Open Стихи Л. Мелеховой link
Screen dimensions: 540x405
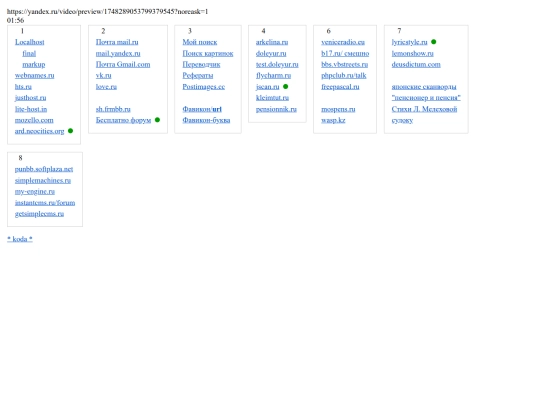click(424, 109)
